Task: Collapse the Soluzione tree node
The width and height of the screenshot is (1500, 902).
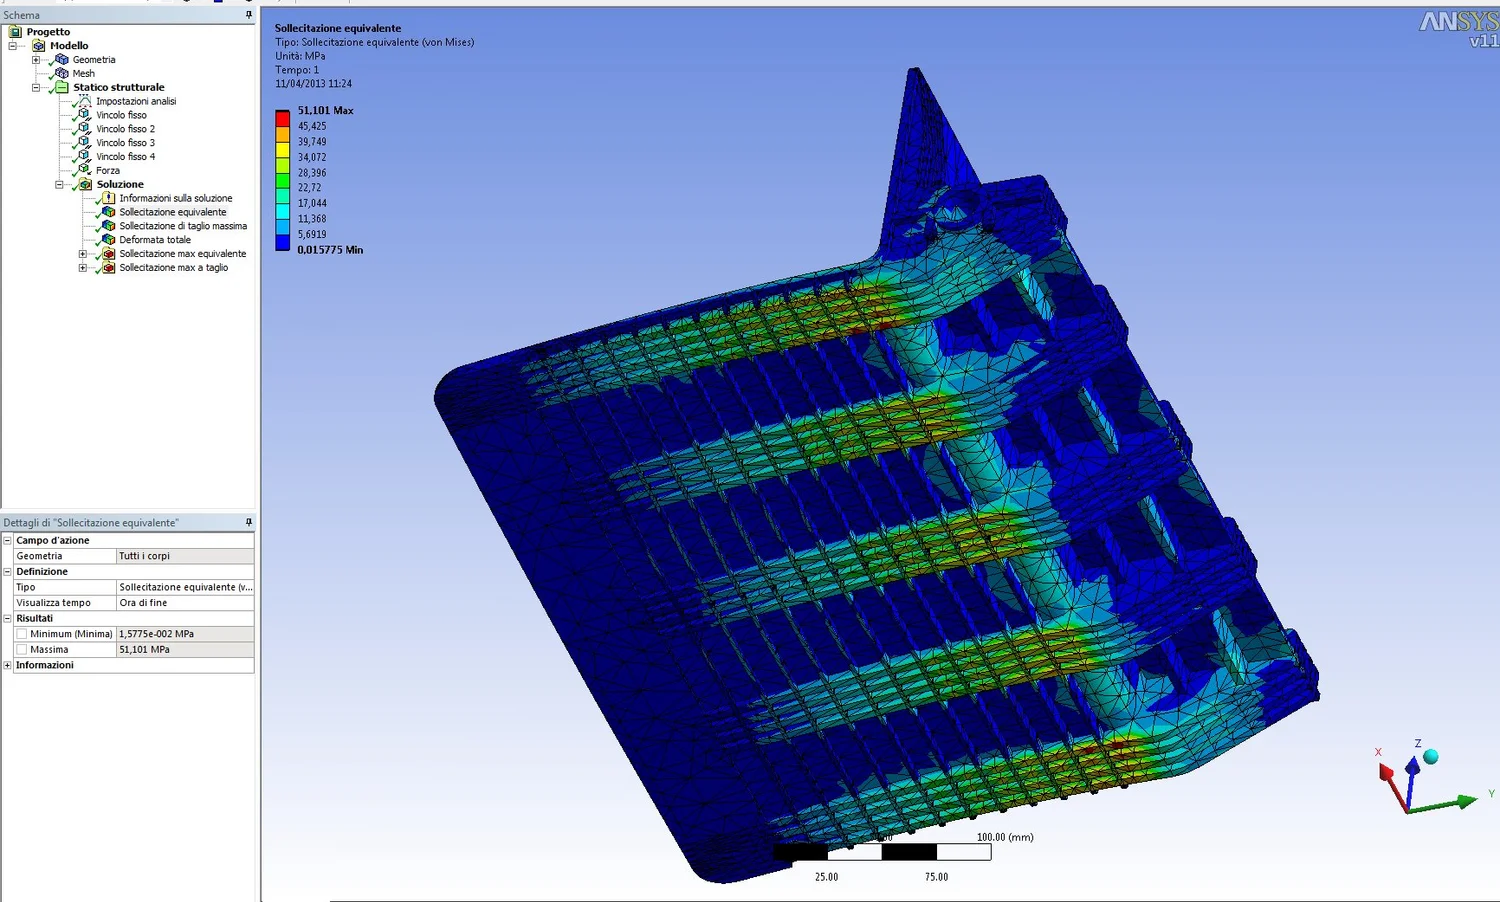Action: pyautogui.click(x=59, y=185)
